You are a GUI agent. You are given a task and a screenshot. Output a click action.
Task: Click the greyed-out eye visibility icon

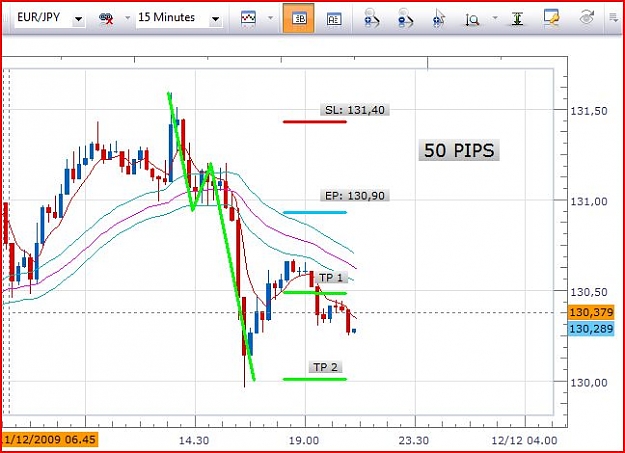pos(587,18)
